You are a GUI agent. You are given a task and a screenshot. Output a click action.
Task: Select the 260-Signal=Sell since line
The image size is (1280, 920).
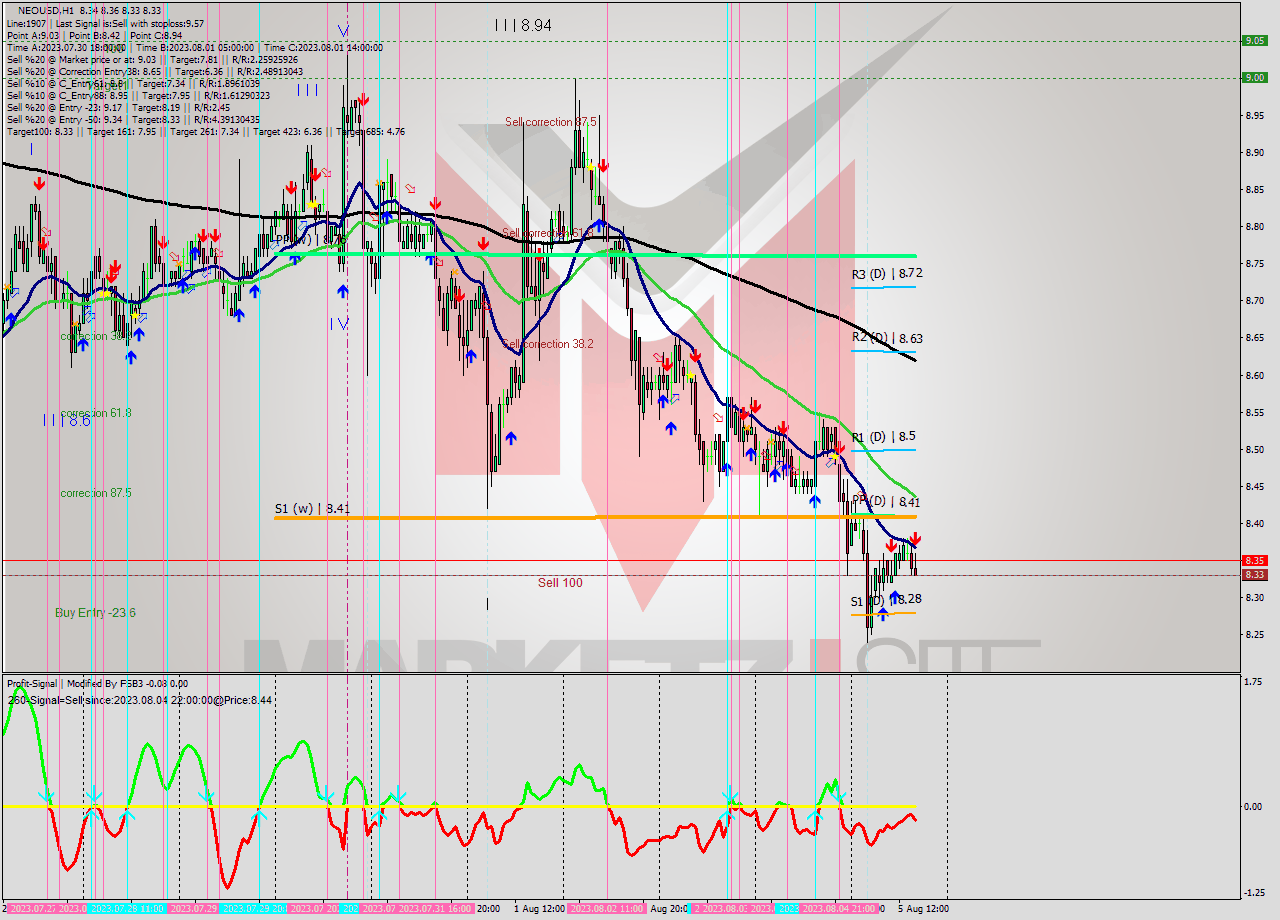[140, 700]
